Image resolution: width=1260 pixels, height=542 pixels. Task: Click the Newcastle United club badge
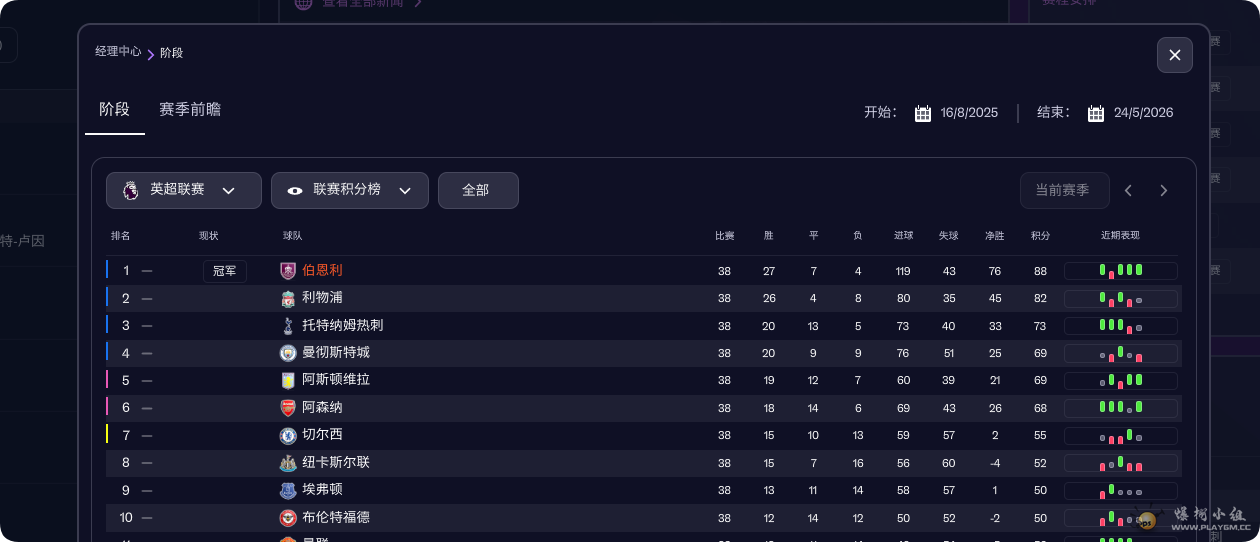click(x=288, y=463)
